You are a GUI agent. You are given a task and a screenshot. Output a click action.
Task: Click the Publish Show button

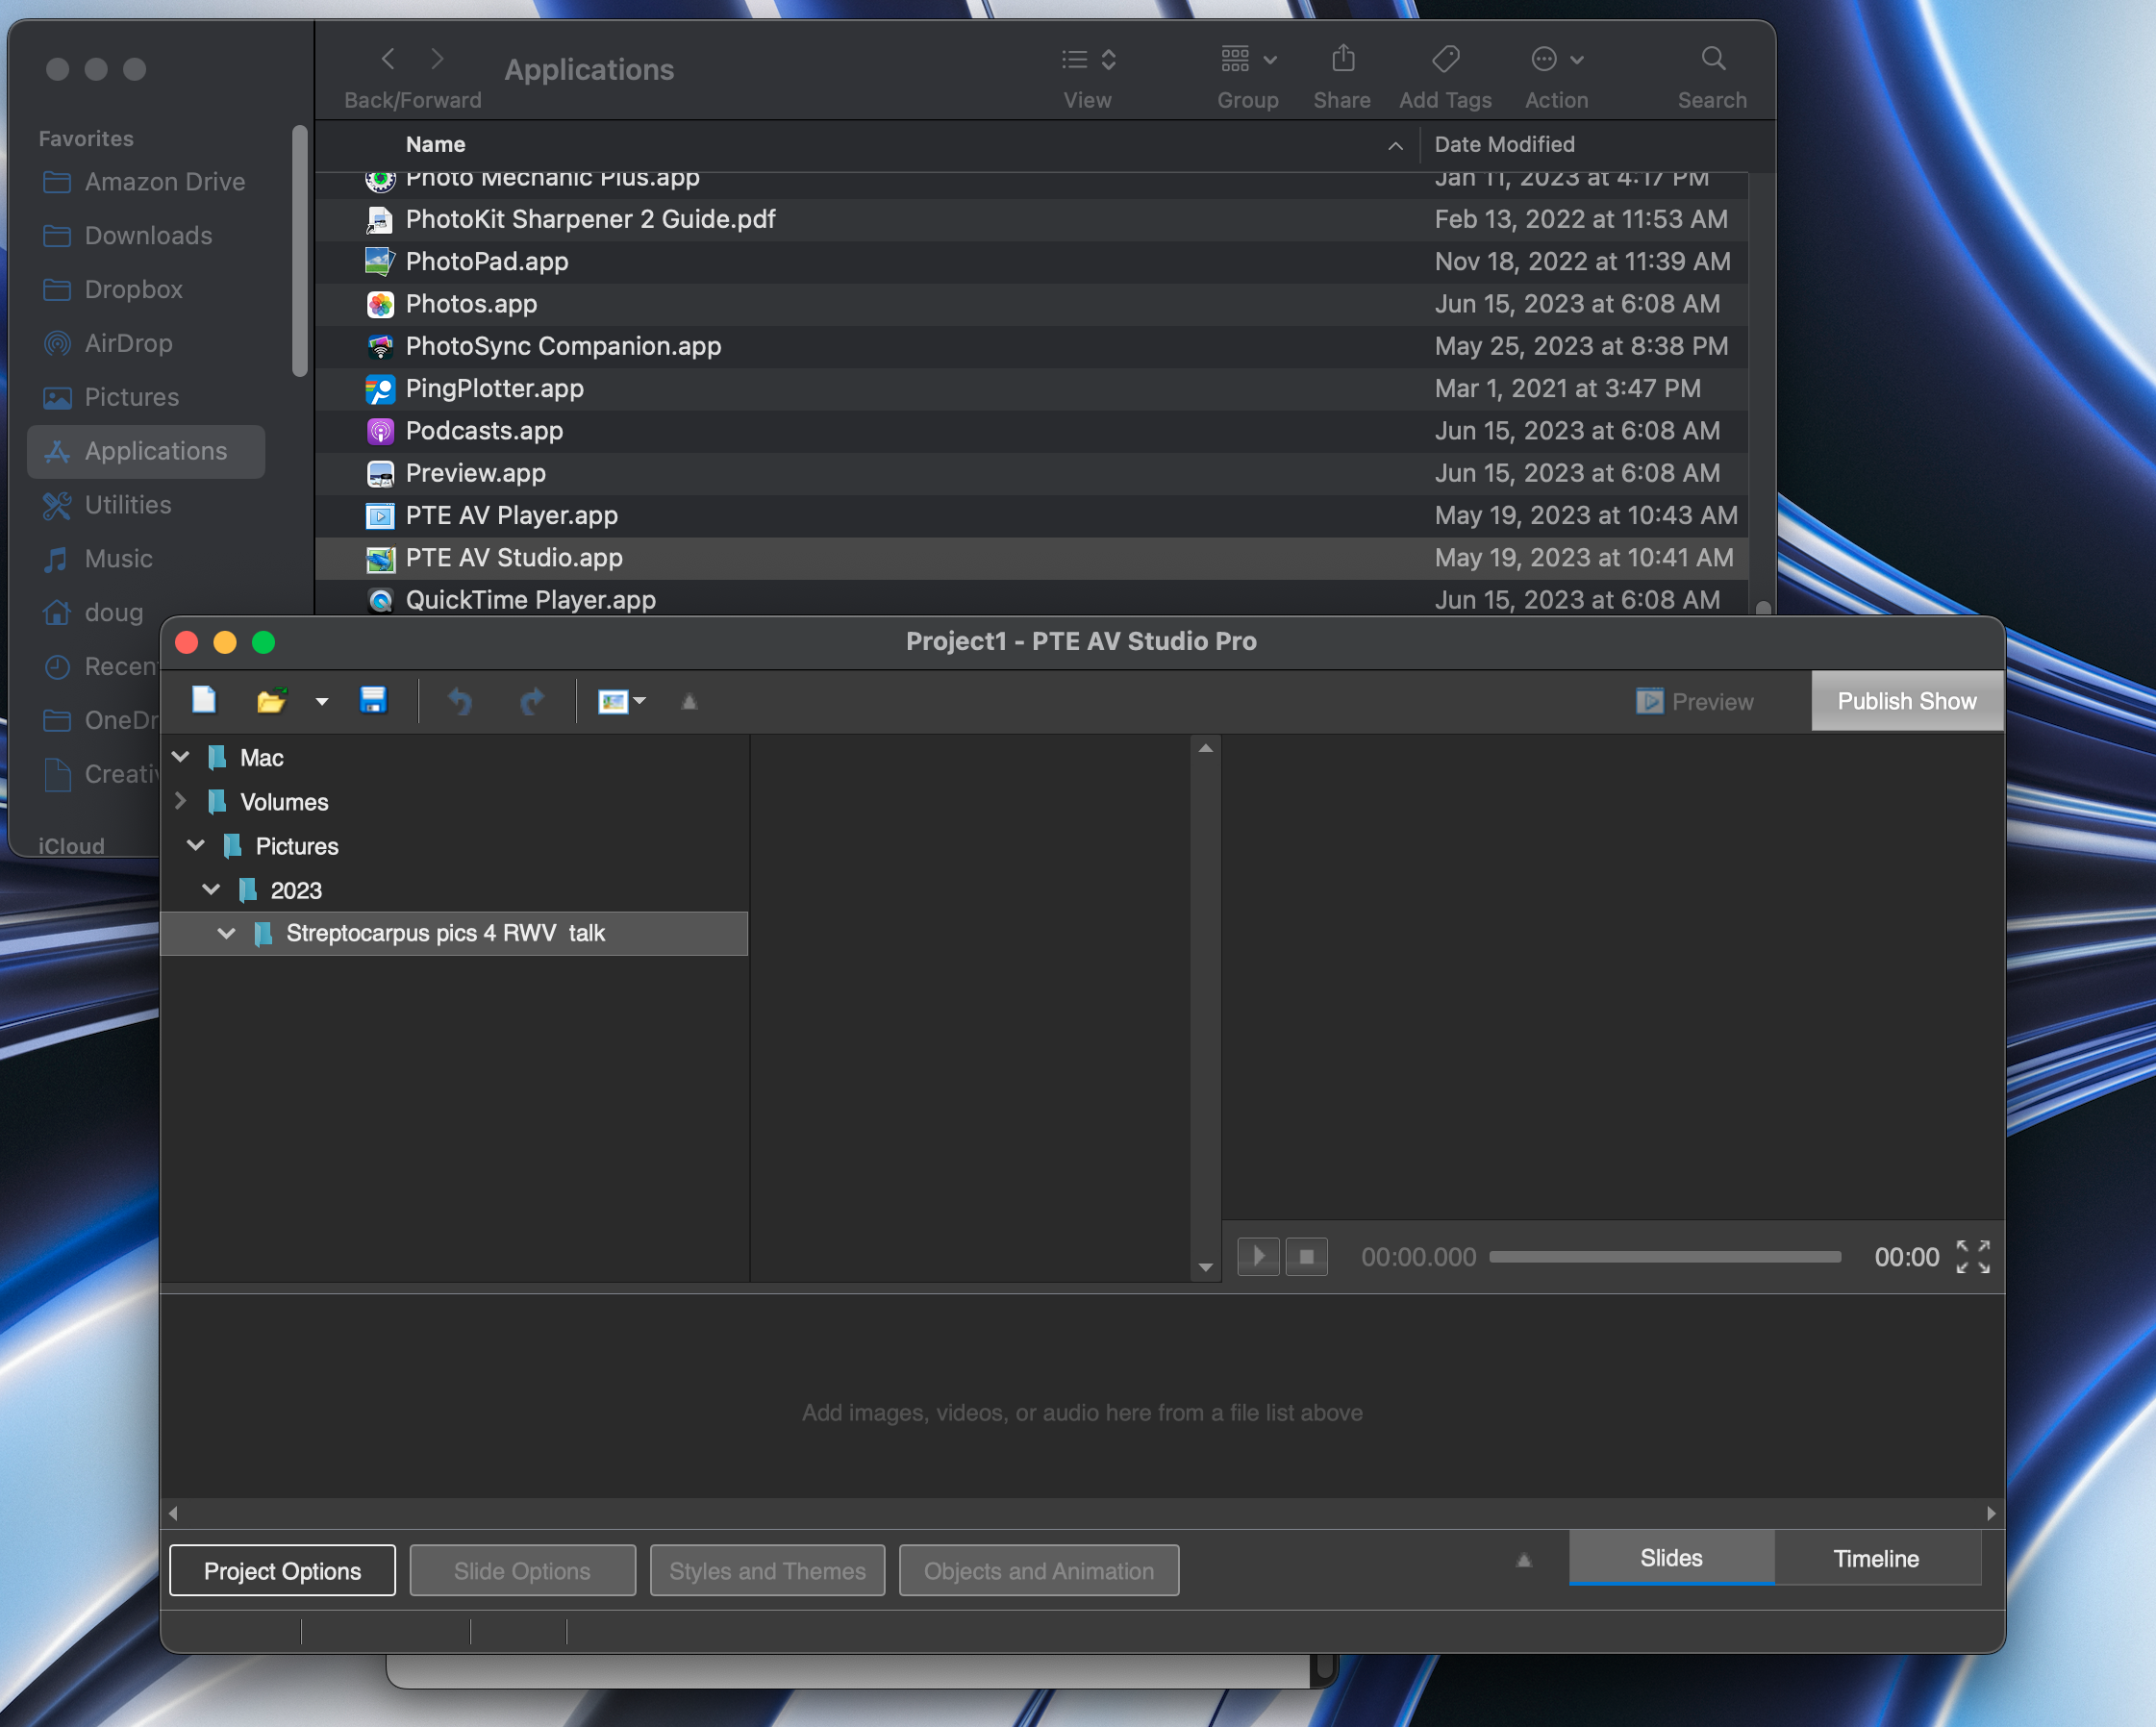[x=1906, y=701]
